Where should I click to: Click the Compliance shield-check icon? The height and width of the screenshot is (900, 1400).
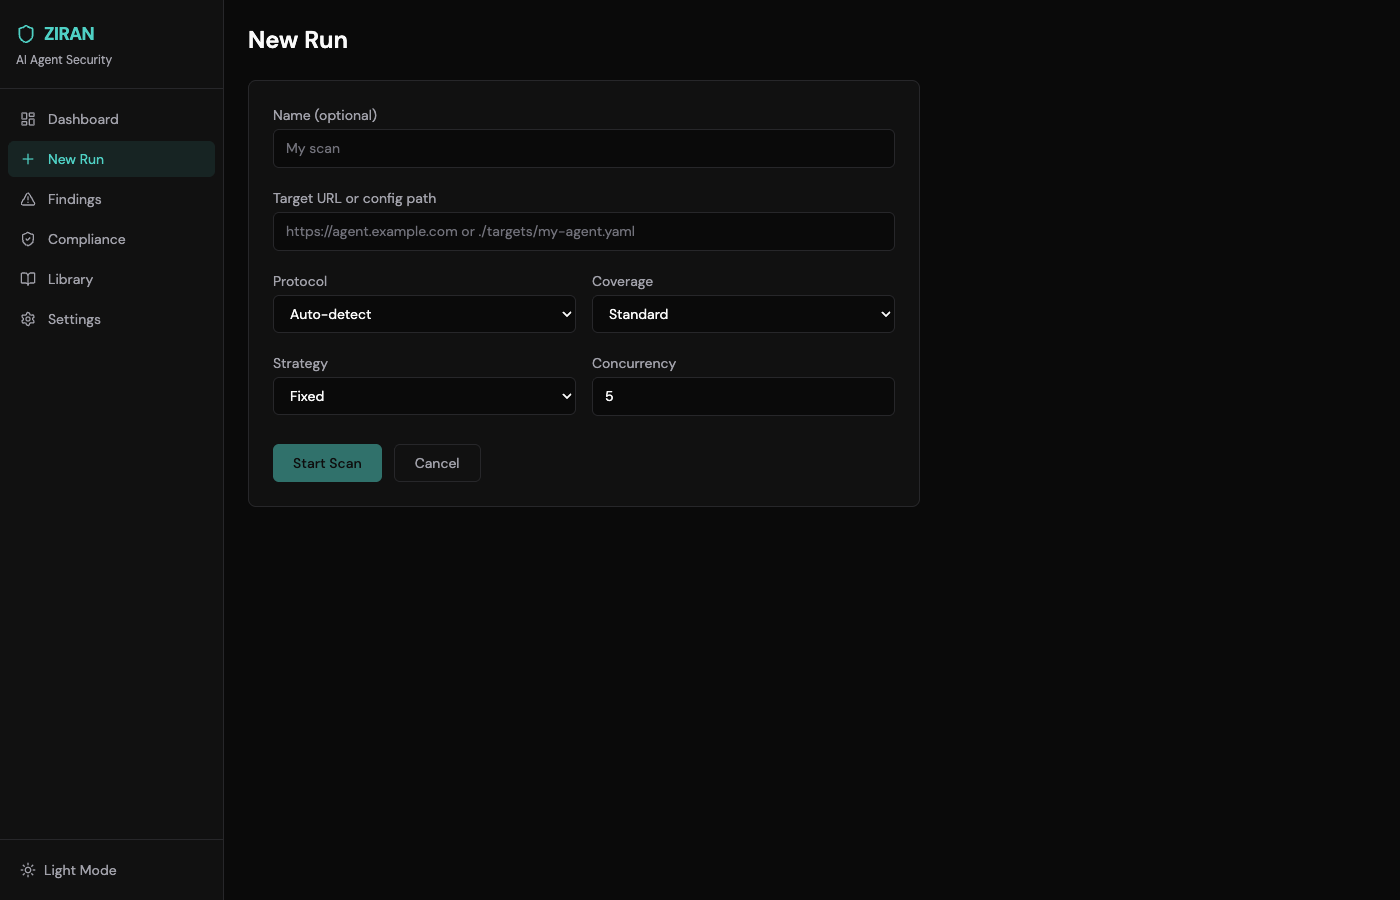pyautogui.click(x=28, y=239)
